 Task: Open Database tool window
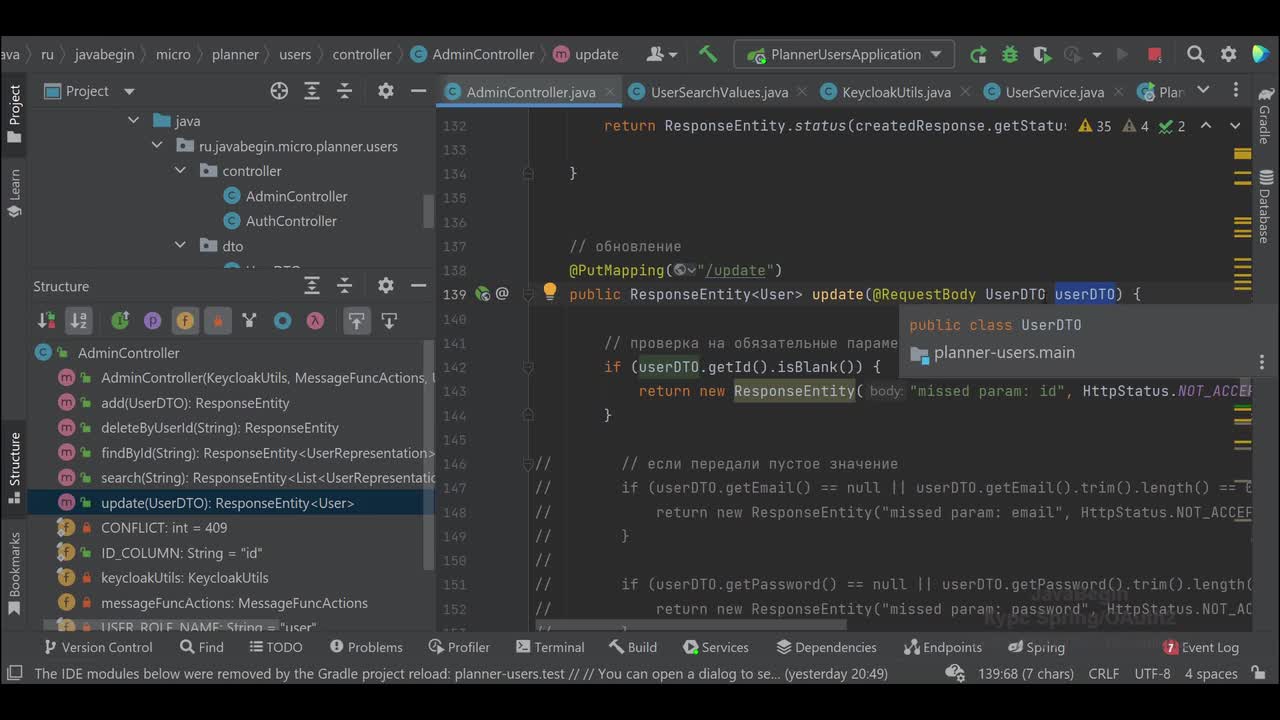1265,208
